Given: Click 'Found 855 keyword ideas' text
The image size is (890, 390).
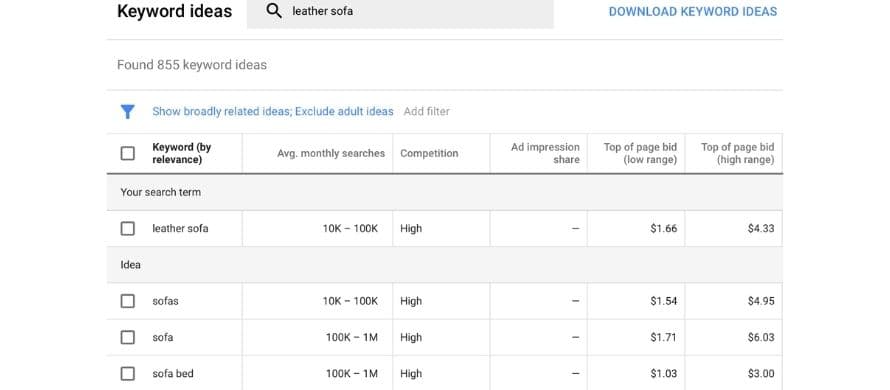Looking at the screenshot, I should click(x=192, y=65).
